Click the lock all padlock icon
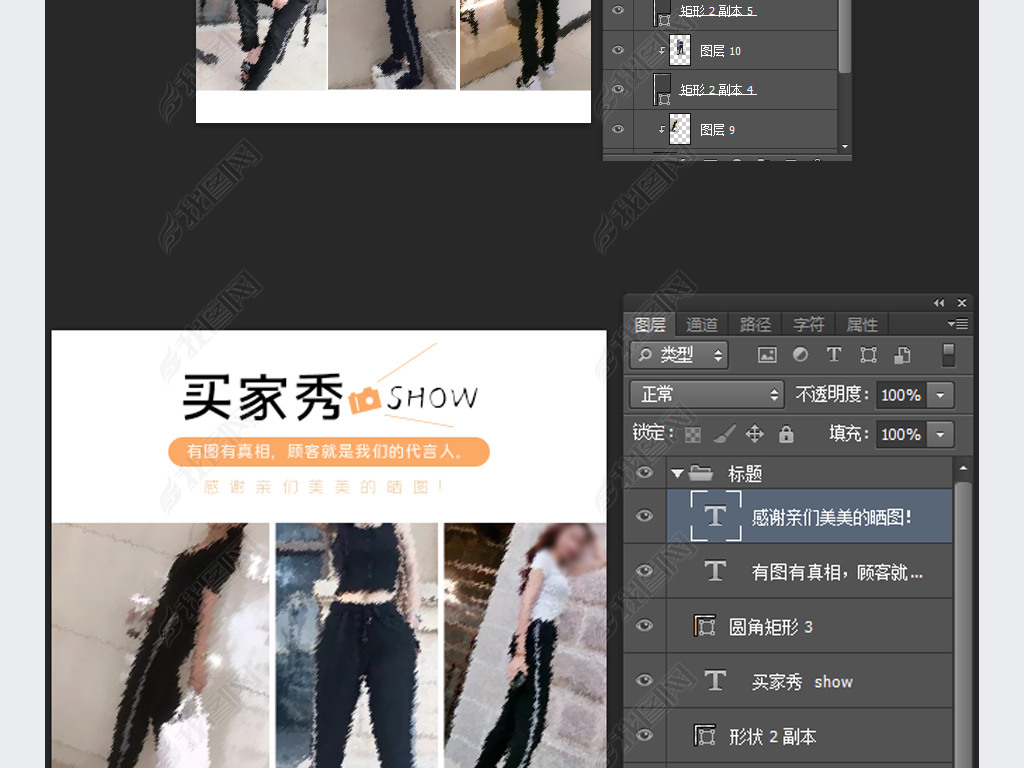Viewport: 1024px width, 768px height. 786,434
